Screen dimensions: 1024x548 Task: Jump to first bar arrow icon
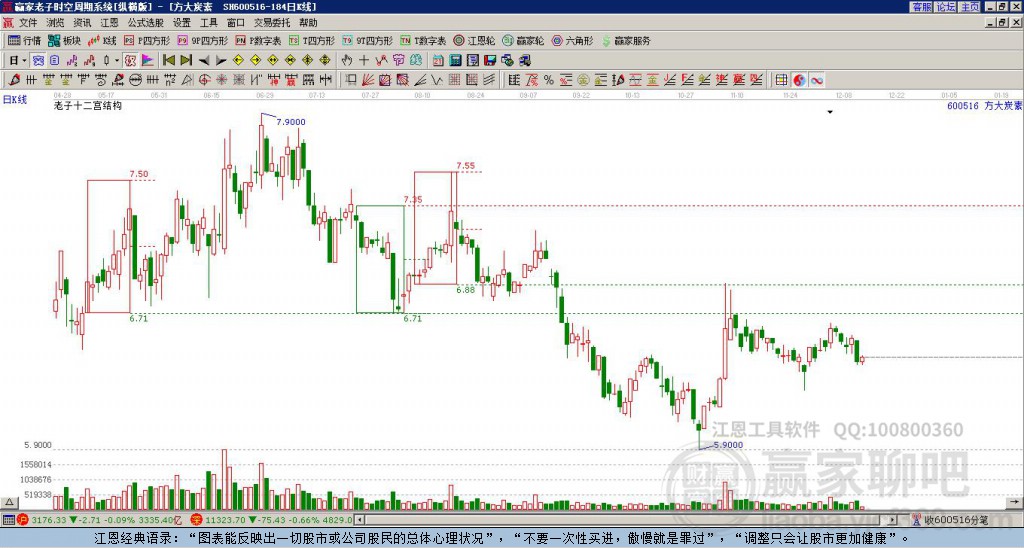(x=168, y=60)
